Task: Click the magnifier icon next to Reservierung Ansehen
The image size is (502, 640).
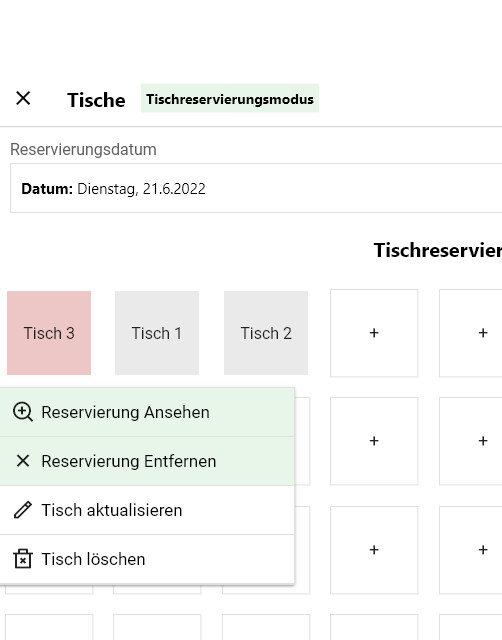Action: (x=23, y=412)
